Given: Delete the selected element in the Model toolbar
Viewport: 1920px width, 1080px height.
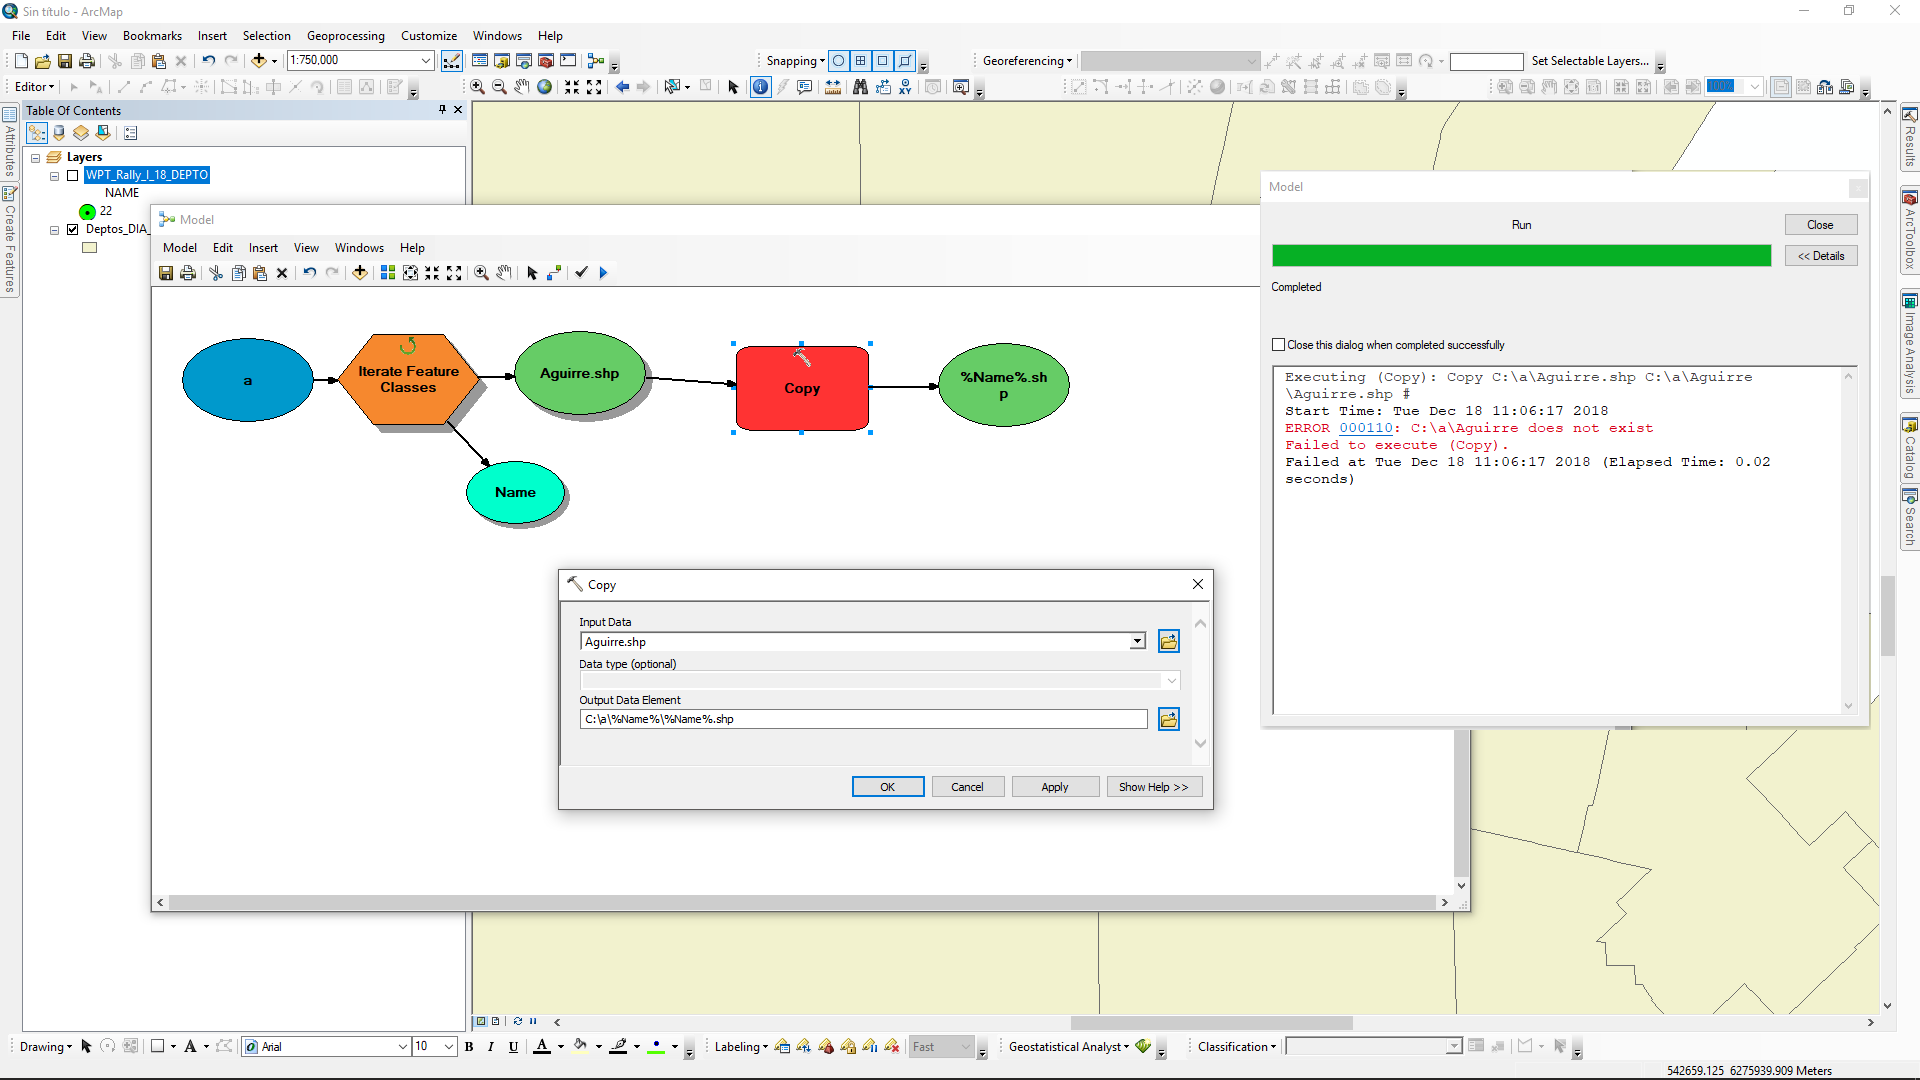Looking at the screenshot, I should pyautogui.click(x=282, y=273).
